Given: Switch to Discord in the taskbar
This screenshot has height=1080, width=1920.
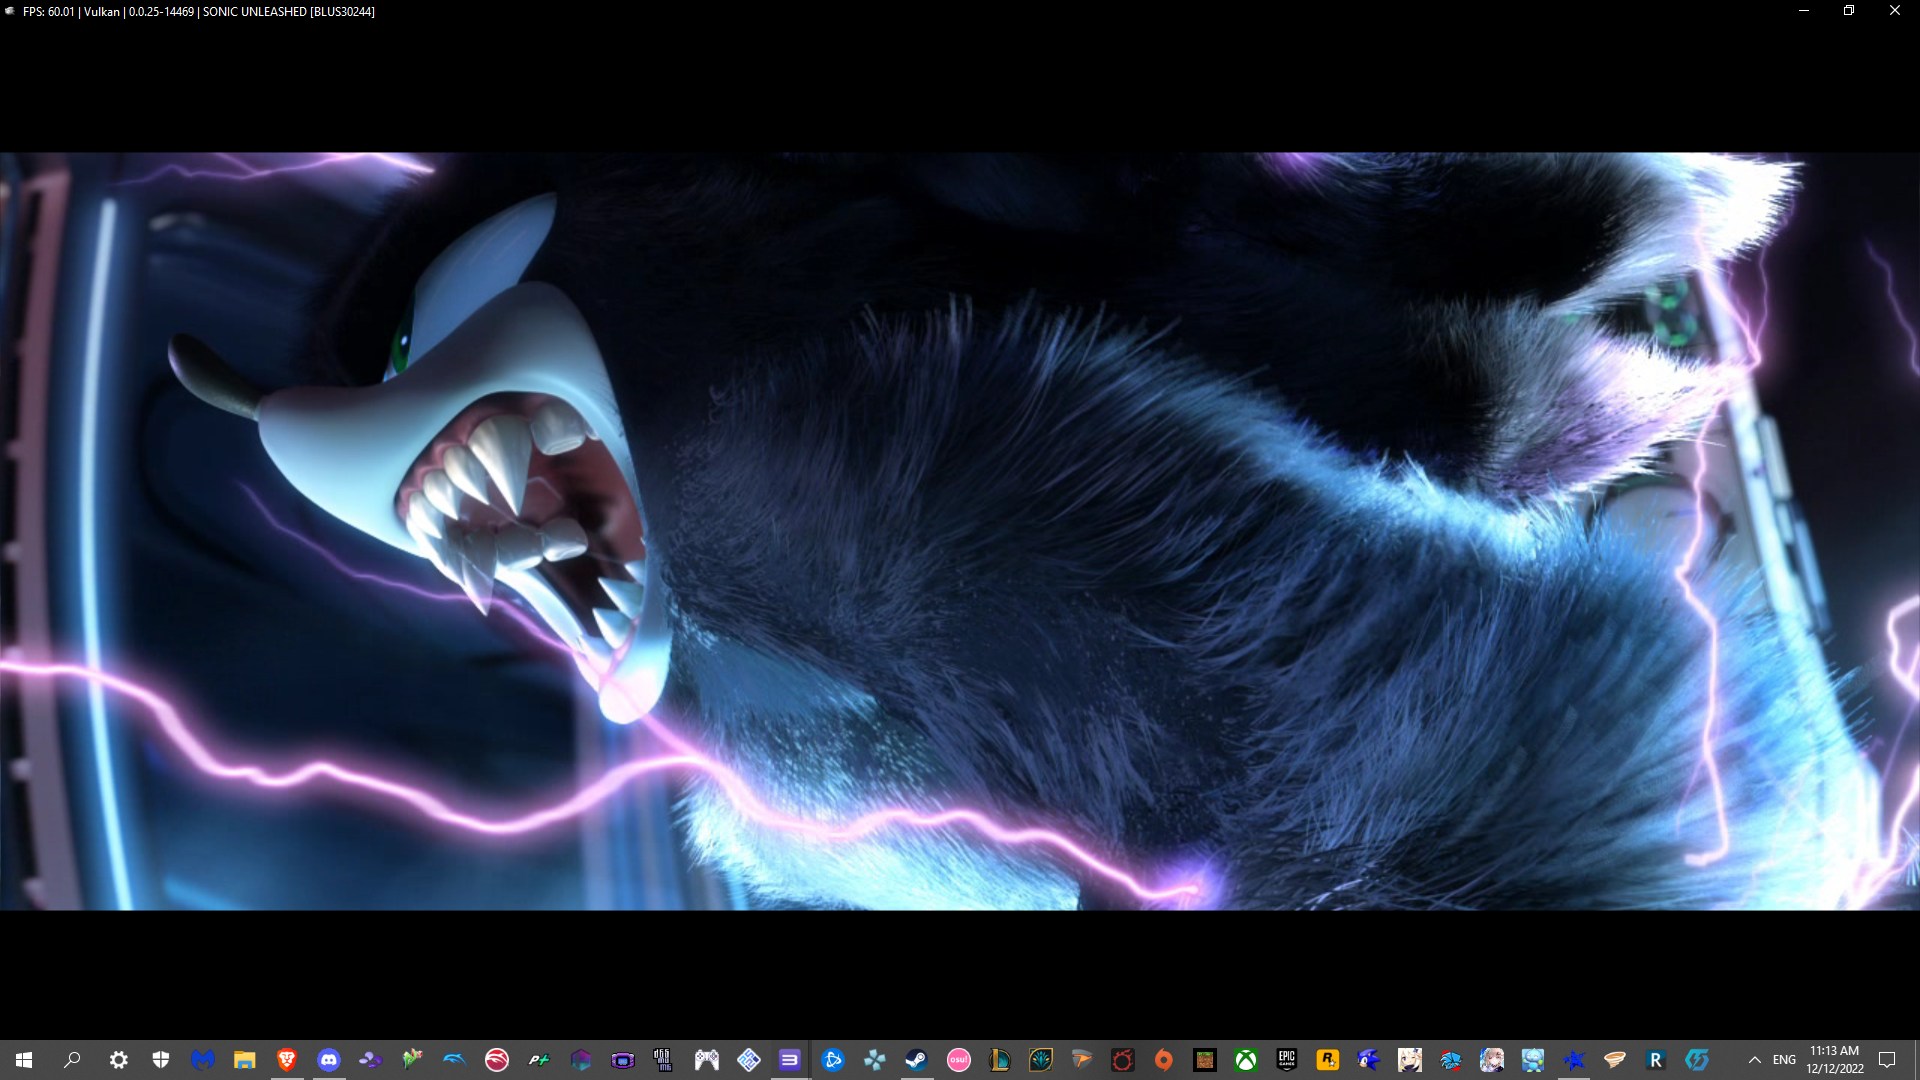Looking at the screenshot, I should pyautogui.click(x=329, y=1060).
